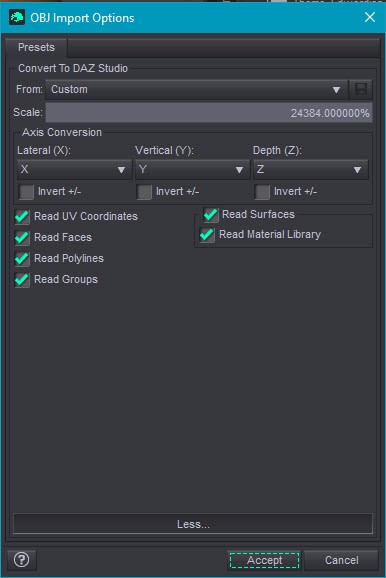This screenshot has width=386, height=578.
Task: Click the OBJ Import Options title text
Action: click(82, 18)
